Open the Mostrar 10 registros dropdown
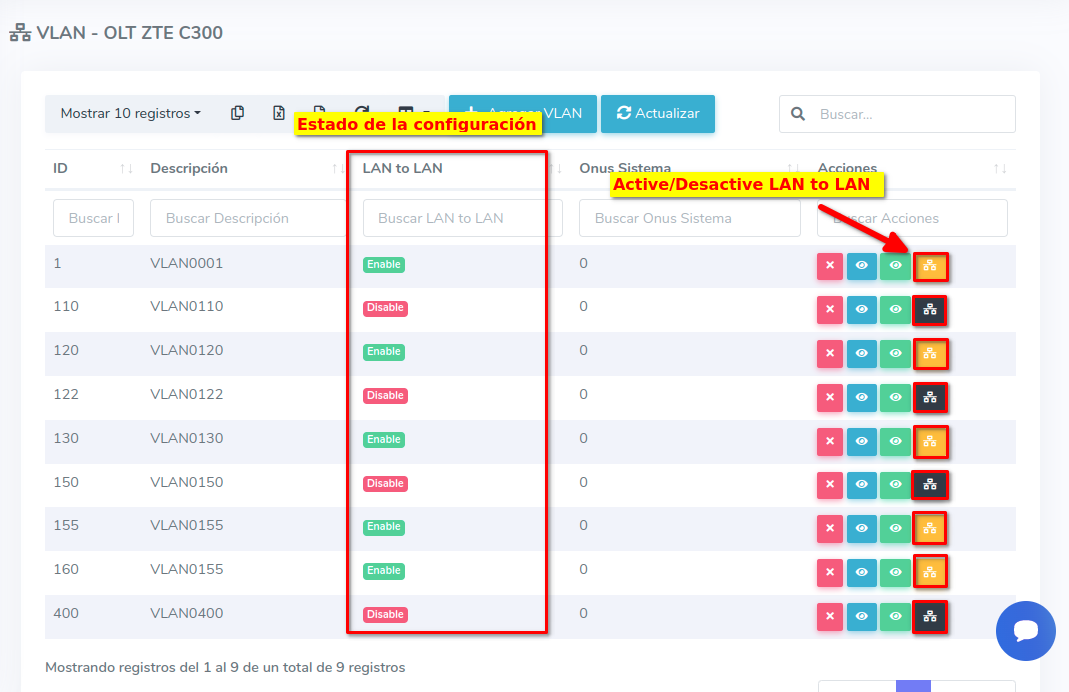This screenshot has height=692, width=1069. click(x=130, y=113)
